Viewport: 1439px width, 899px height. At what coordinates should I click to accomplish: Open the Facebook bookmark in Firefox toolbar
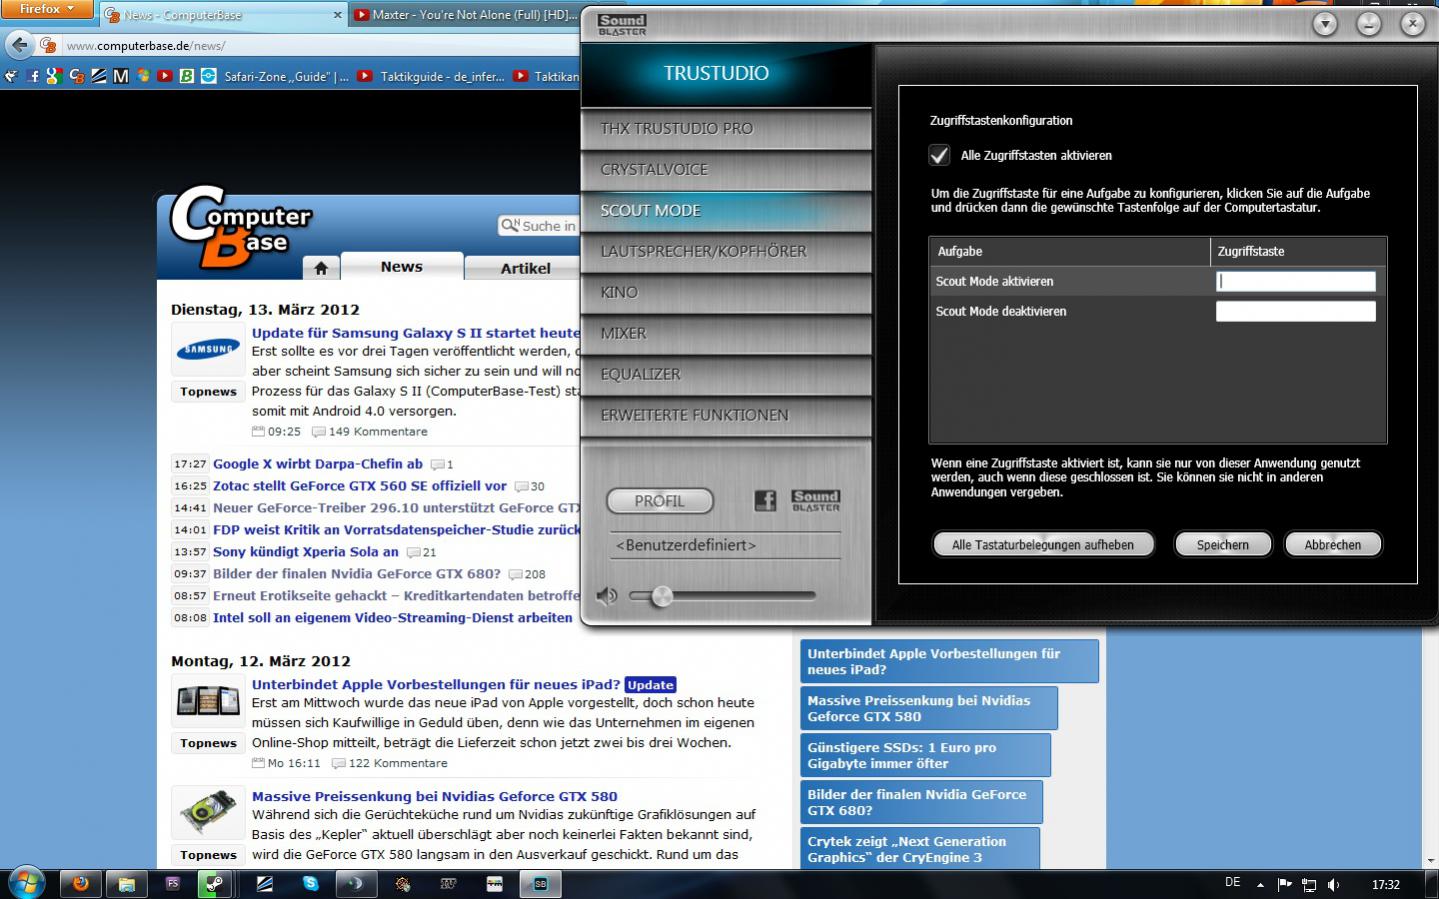pyautogui.click(x=33, y=76)
